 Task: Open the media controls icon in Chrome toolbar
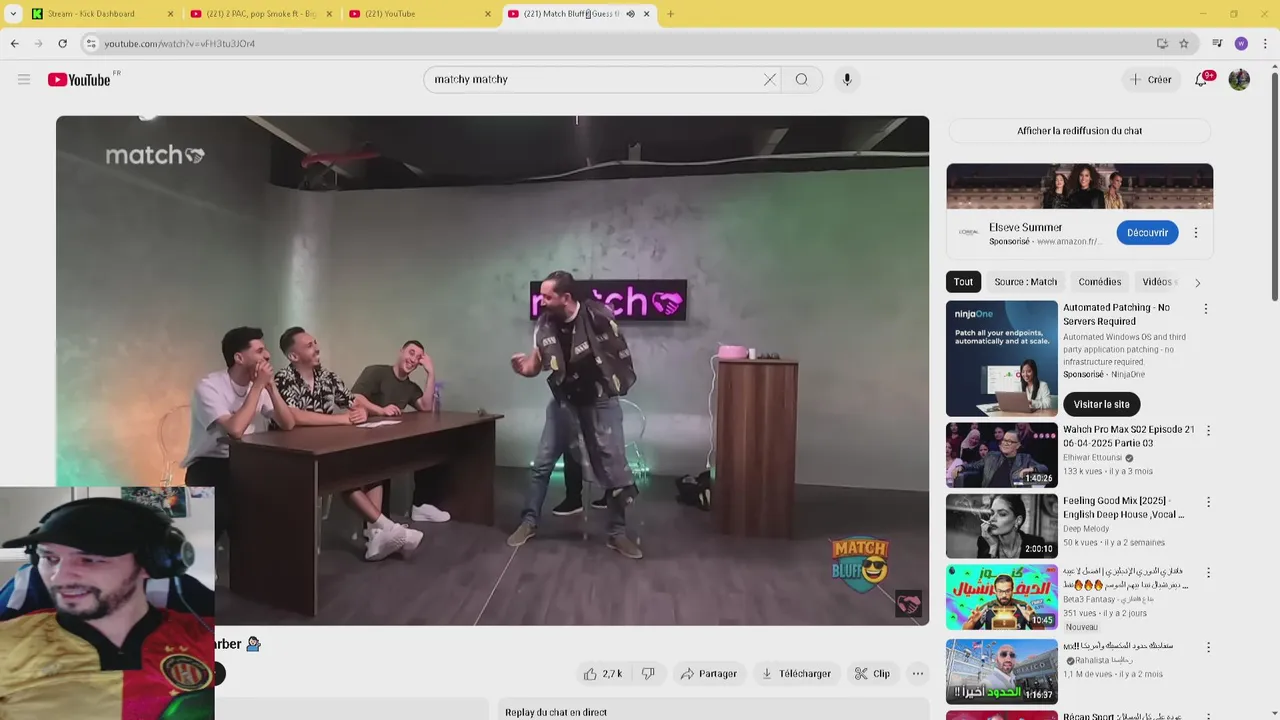(x=1217, y=43)
